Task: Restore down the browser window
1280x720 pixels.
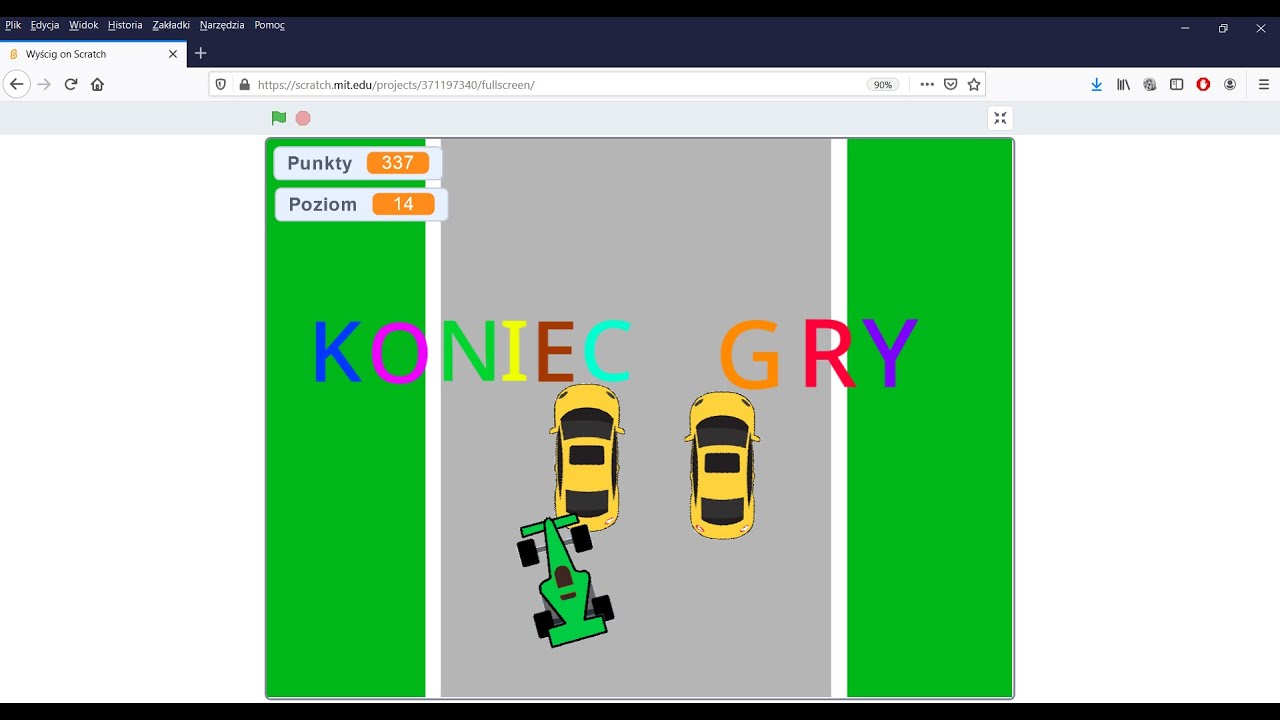Action: 1223,28
